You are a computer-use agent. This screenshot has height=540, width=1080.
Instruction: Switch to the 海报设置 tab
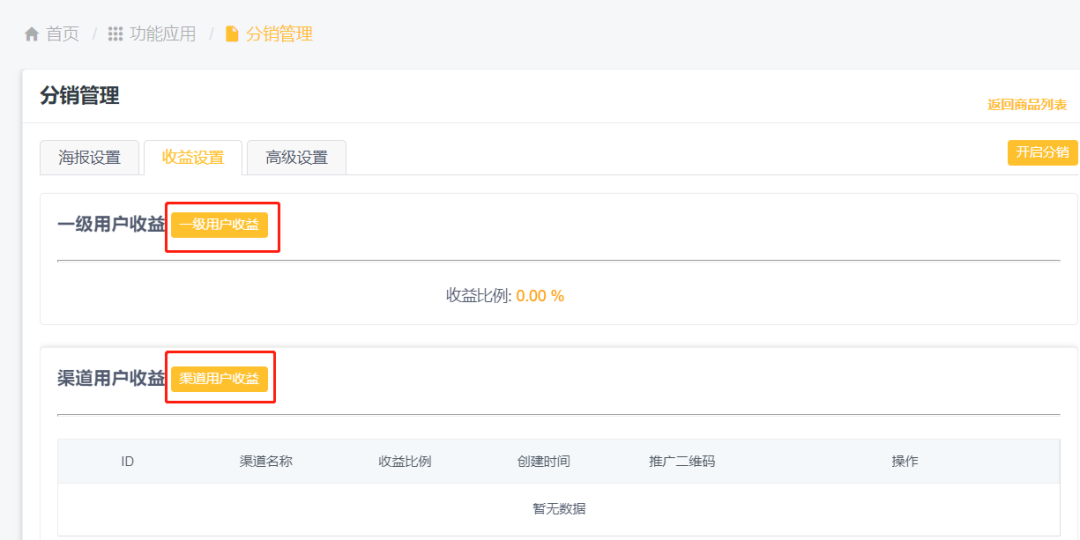(x=89, y=158)
